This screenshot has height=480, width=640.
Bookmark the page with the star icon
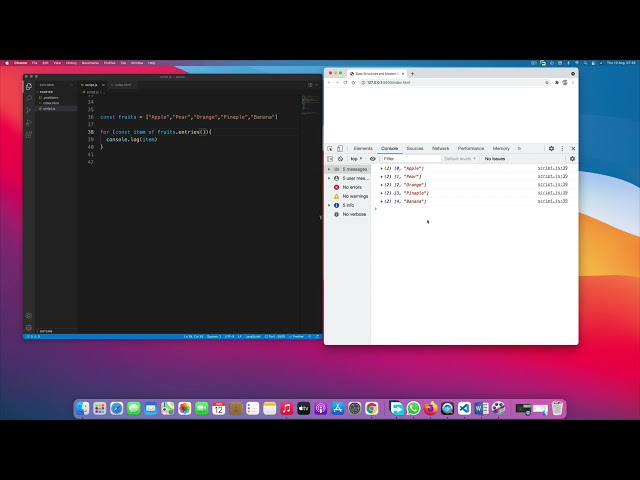[547, 82]
